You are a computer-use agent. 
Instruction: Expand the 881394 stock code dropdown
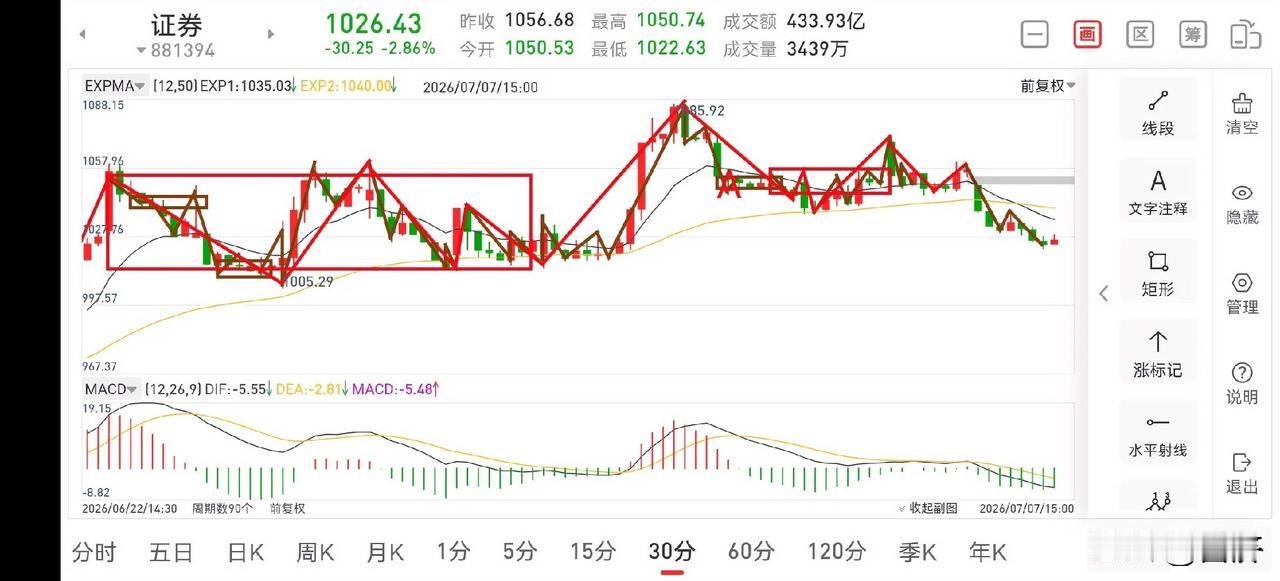pos(176,50)
